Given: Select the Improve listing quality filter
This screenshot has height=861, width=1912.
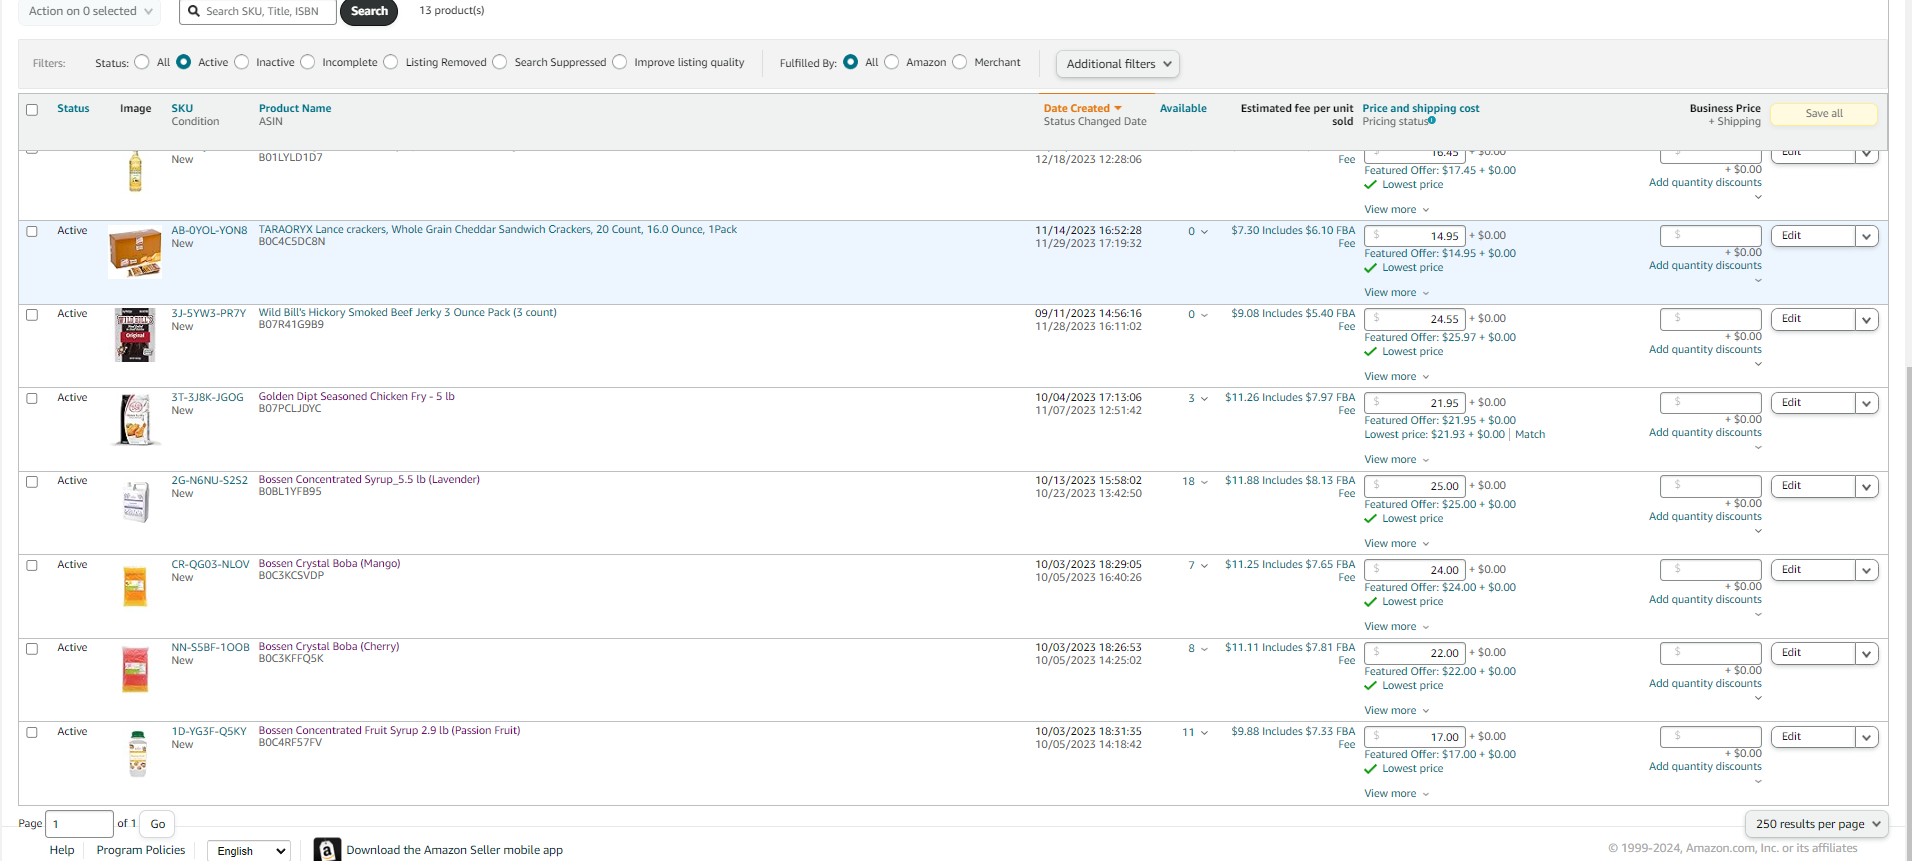Looking at the screenshot, I should pyautogui.click(x=620, y=62).
